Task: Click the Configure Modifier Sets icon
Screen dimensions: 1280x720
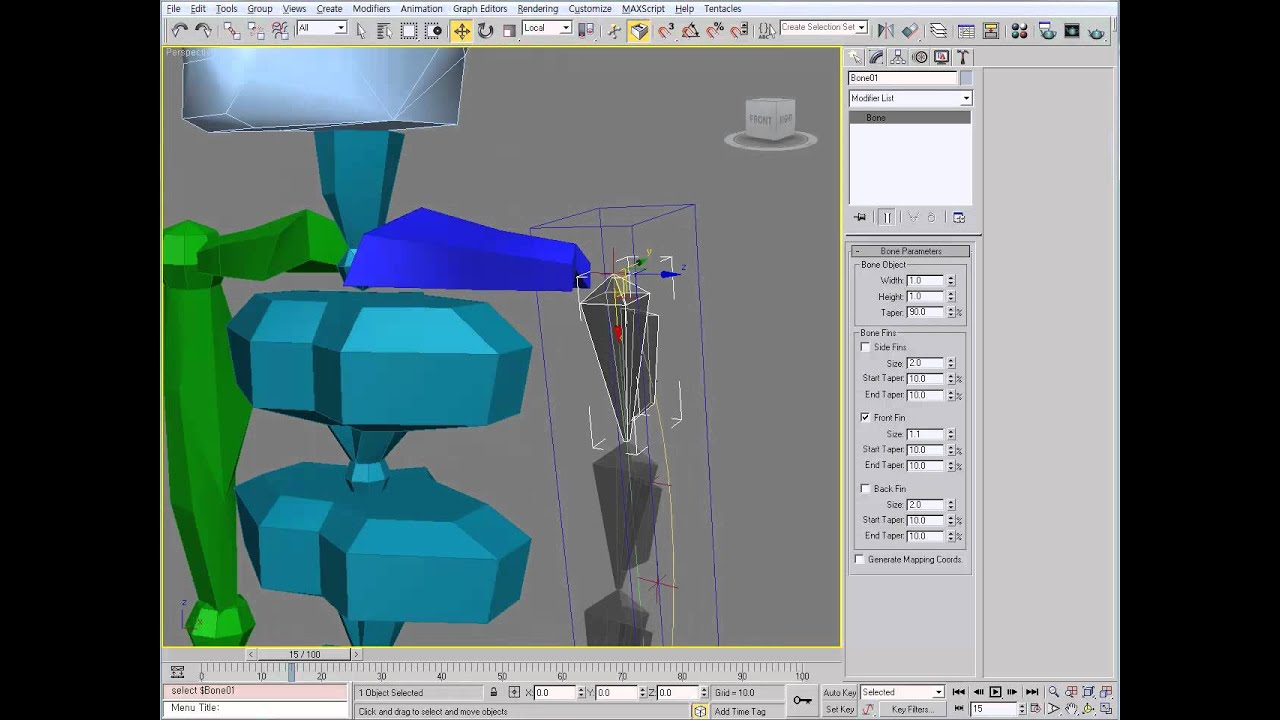Action: [958, 217]
